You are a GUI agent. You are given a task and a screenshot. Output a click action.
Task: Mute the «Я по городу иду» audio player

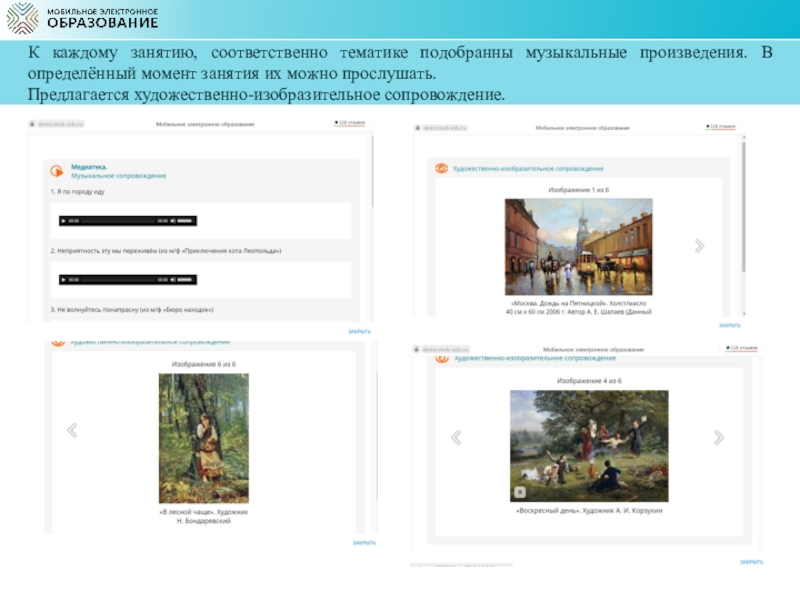[x=173, y=221]
